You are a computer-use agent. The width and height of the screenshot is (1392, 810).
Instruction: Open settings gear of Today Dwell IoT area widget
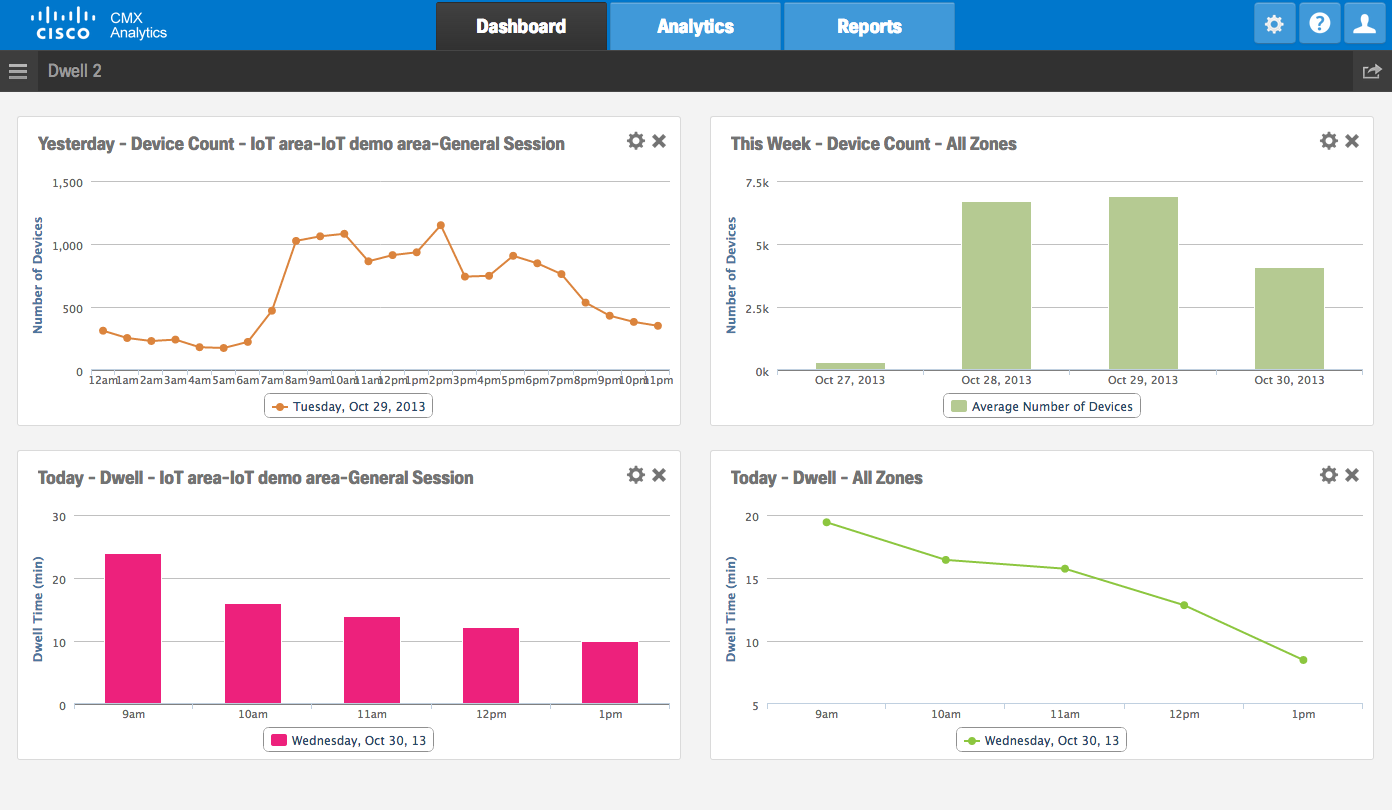pyautogui.click(x=635, y=475)
